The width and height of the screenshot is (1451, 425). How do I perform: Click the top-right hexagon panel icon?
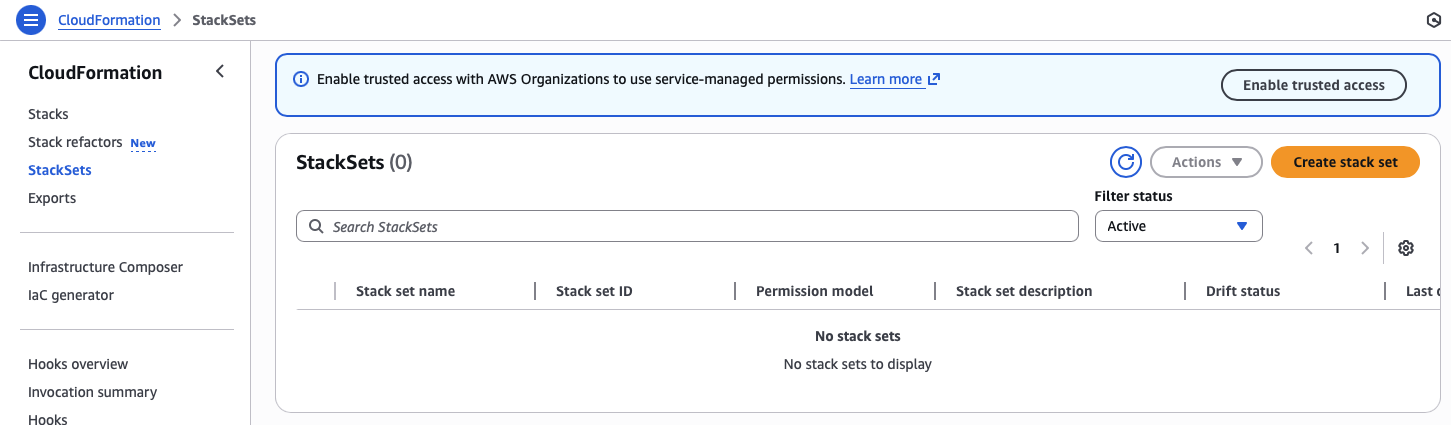(1432, 20)
